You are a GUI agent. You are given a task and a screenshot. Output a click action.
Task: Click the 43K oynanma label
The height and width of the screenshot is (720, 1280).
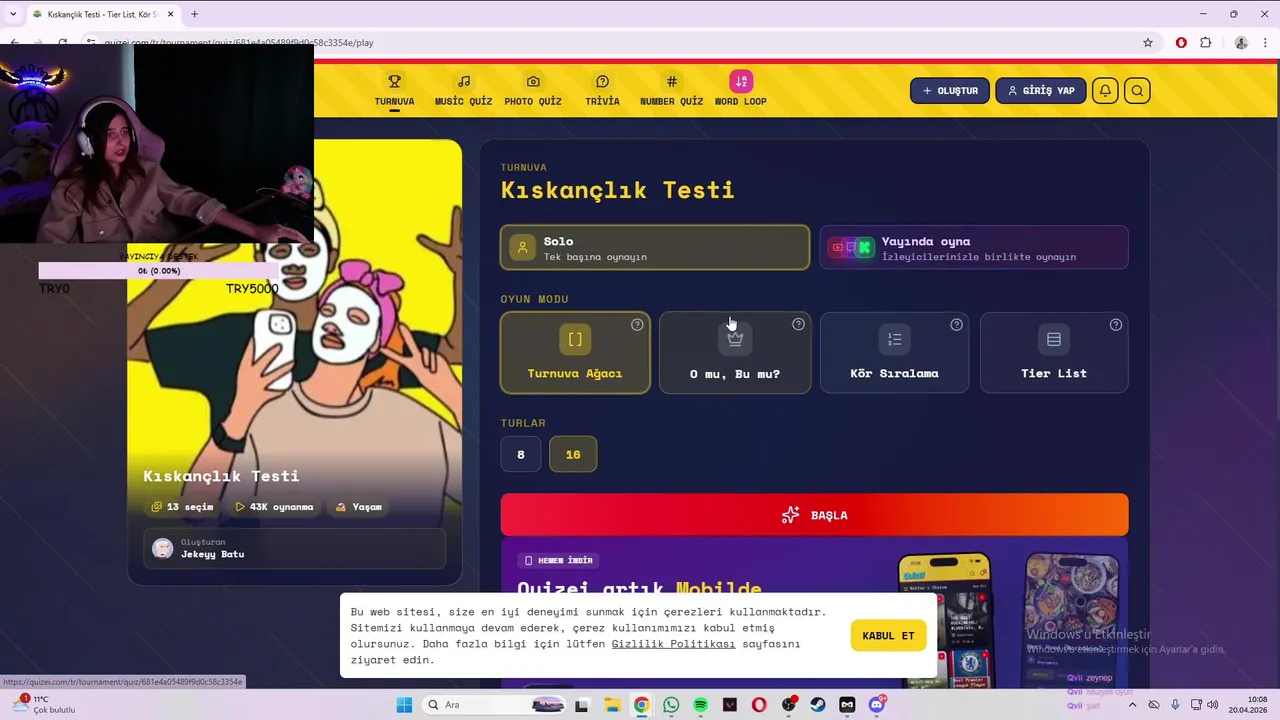[x=274, y=507]
